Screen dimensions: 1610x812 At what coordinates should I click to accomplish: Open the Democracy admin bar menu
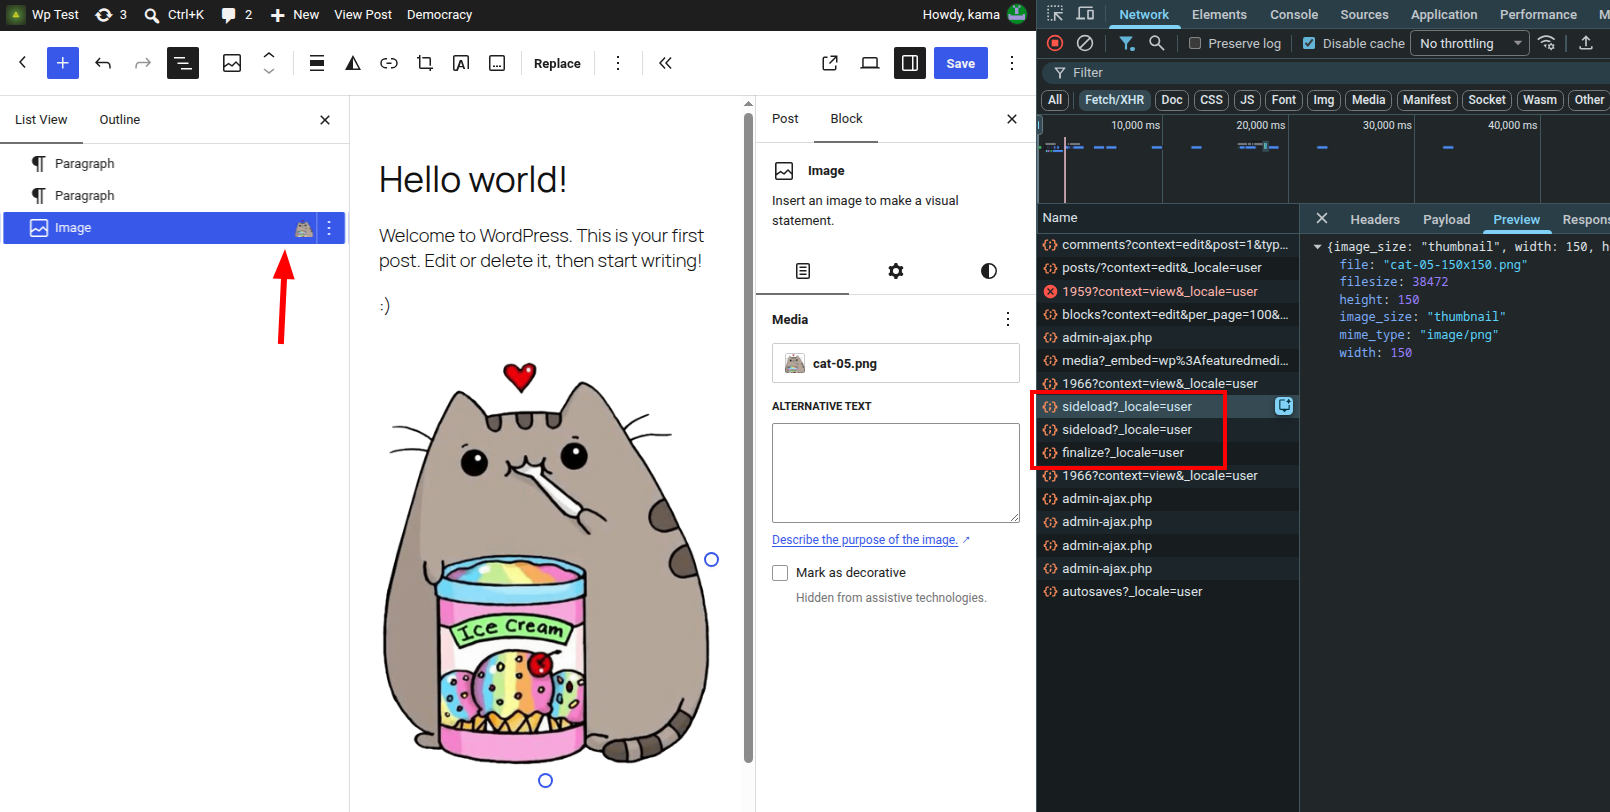[x=439, y=15]
